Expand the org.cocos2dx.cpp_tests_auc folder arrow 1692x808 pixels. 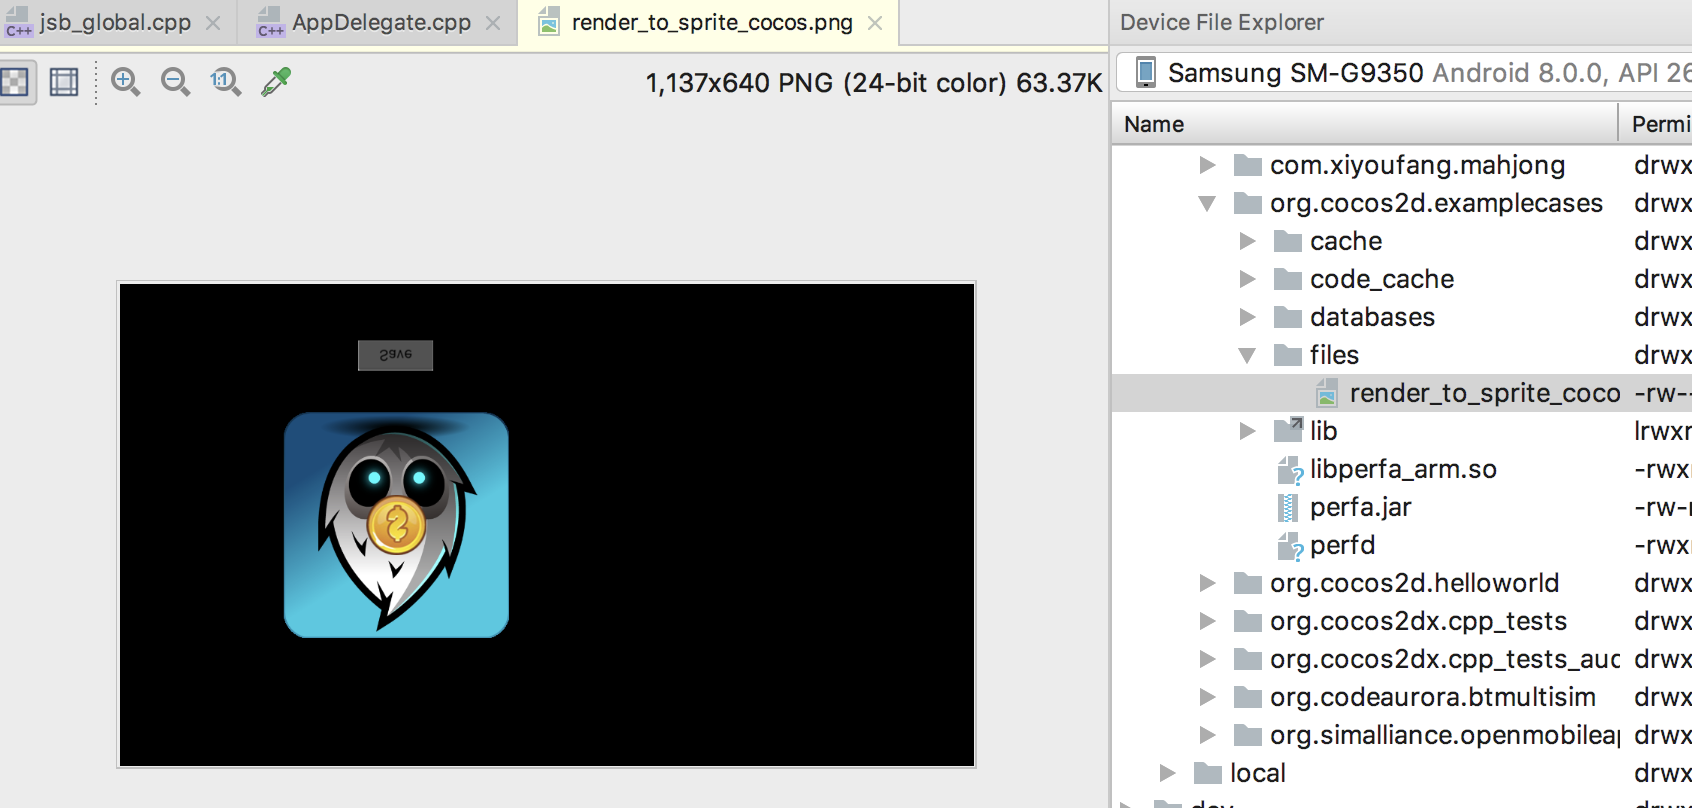pyautogui.click(x=1208, y=659)
